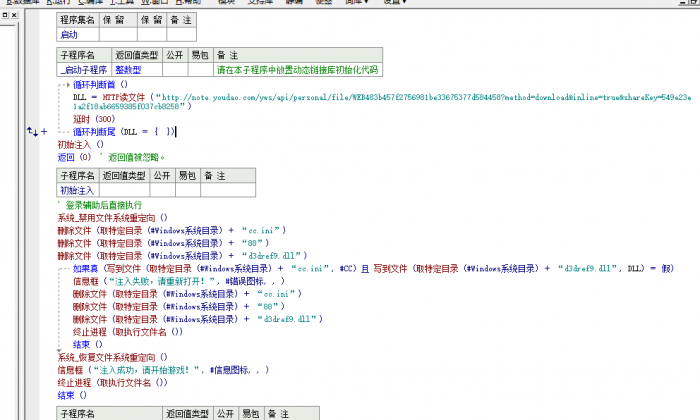This screenshot has height=420, width=700.
Task: Collapse the 循环判断首 loop arrow
Action: point(67,84)
